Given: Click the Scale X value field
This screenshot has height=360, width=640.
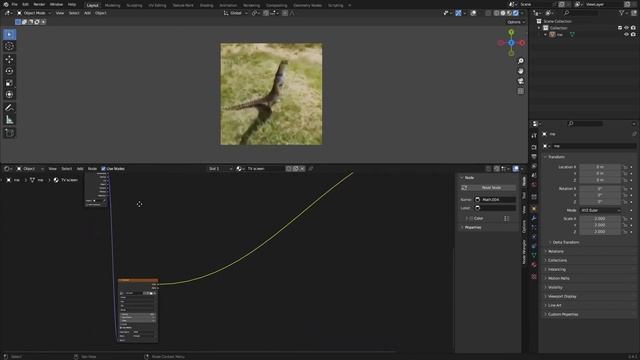Looking at the screenshot, I should coord(600,219).
